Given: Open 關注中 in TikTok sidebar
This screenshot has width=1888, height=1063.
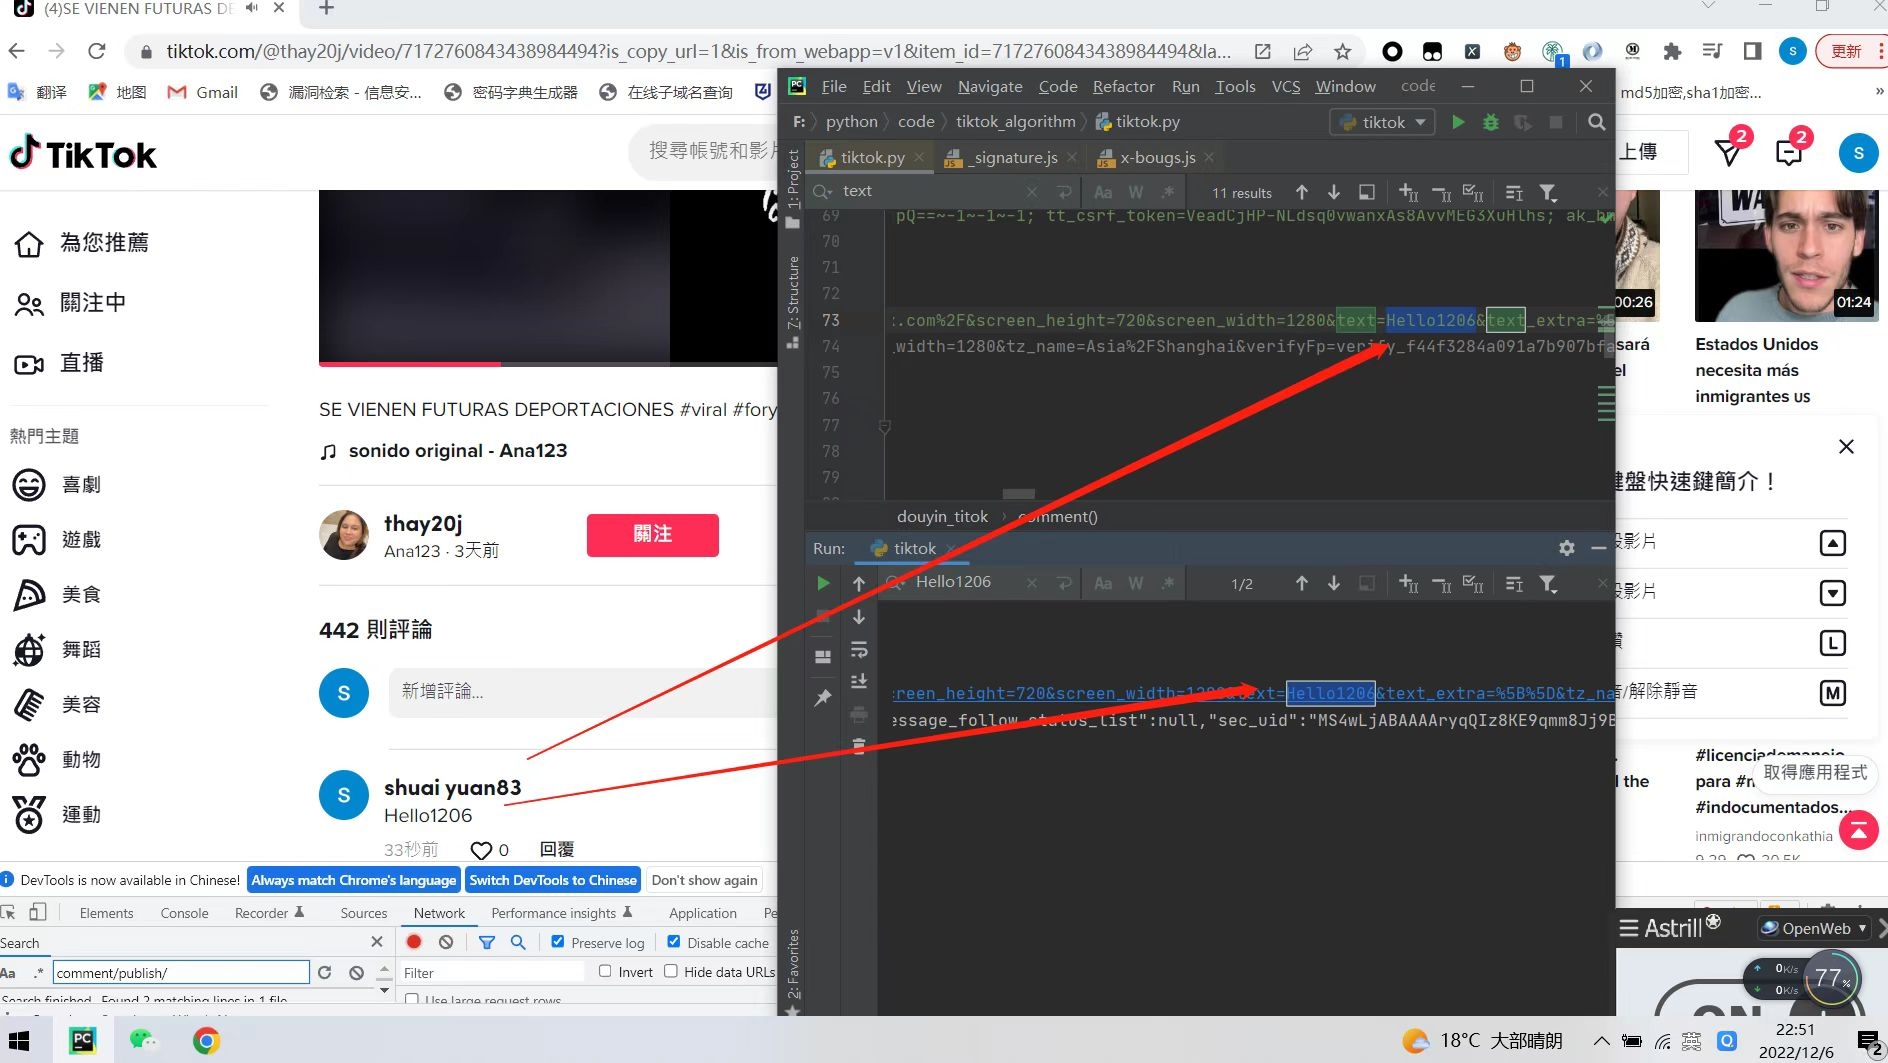Looking at the screenshot, I should (x=70, y=303).
